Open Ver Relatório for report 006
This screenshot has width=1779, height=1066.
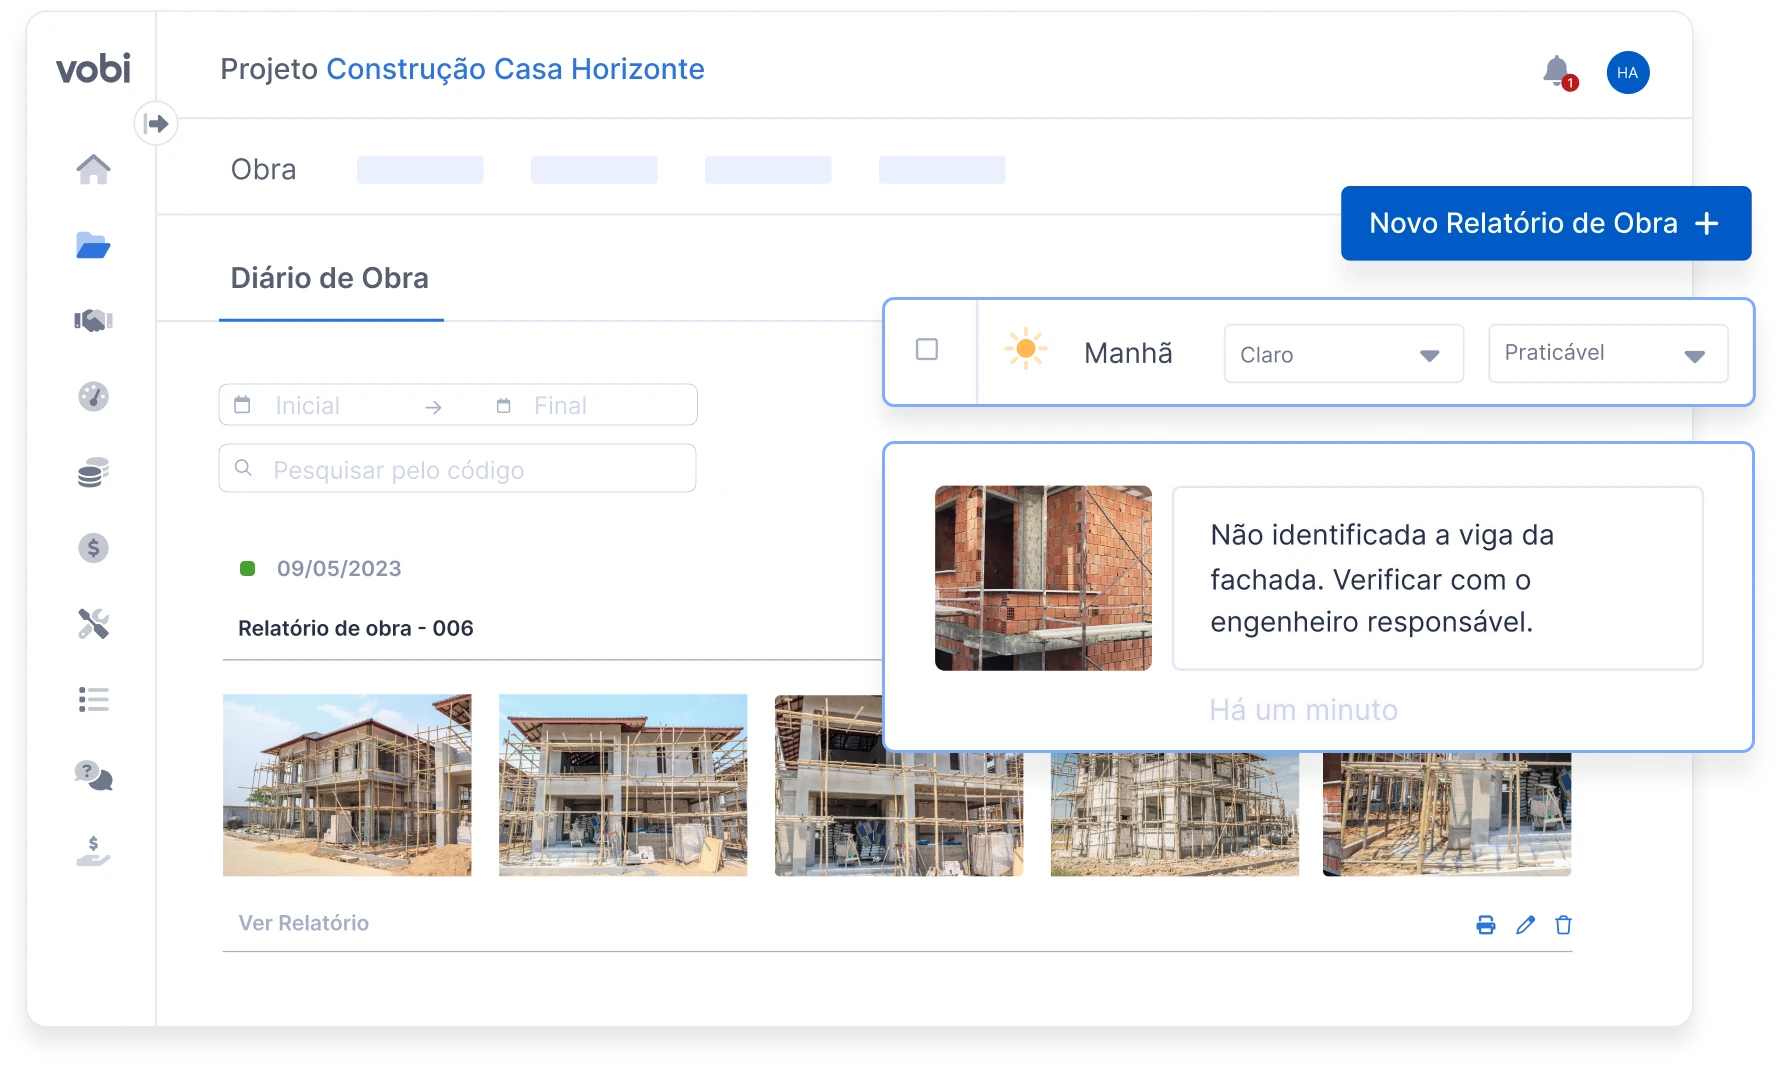pos(303,923)
